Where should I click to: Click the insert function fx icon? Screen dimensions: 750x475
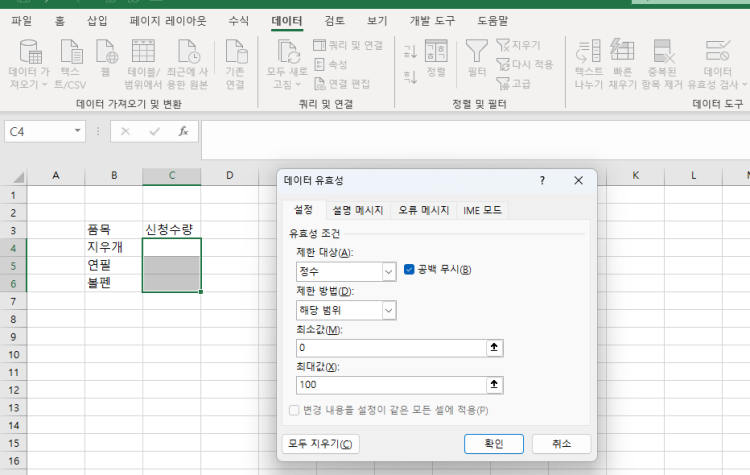coord(183,131)
